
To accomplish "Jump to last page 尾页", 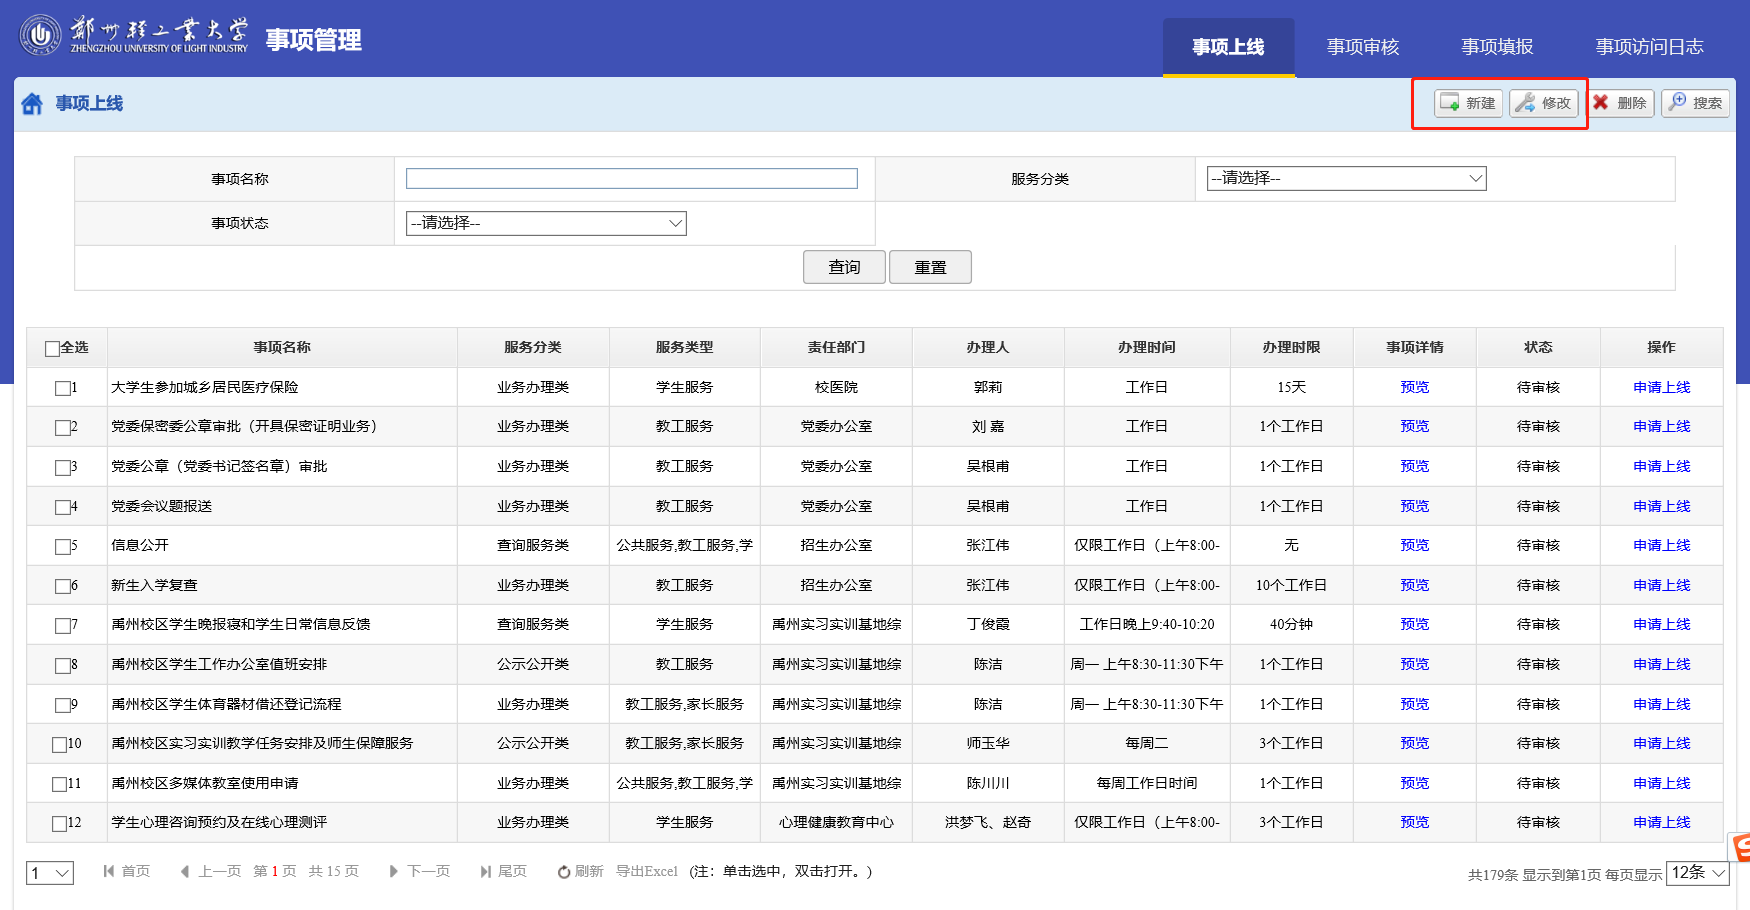I will coord(504,871).
